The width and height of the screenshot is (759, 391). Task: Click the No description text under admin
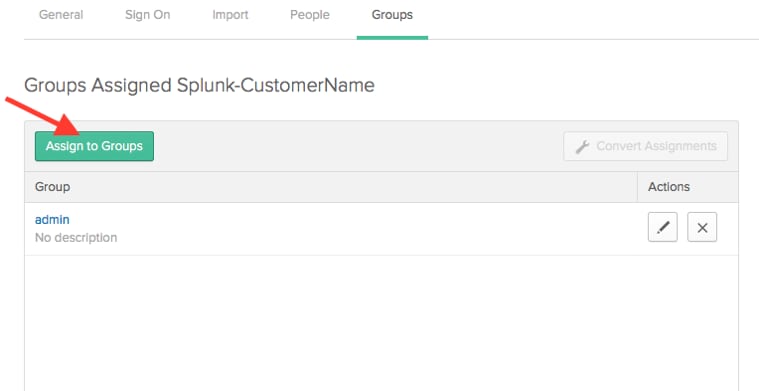coord(76,238)
